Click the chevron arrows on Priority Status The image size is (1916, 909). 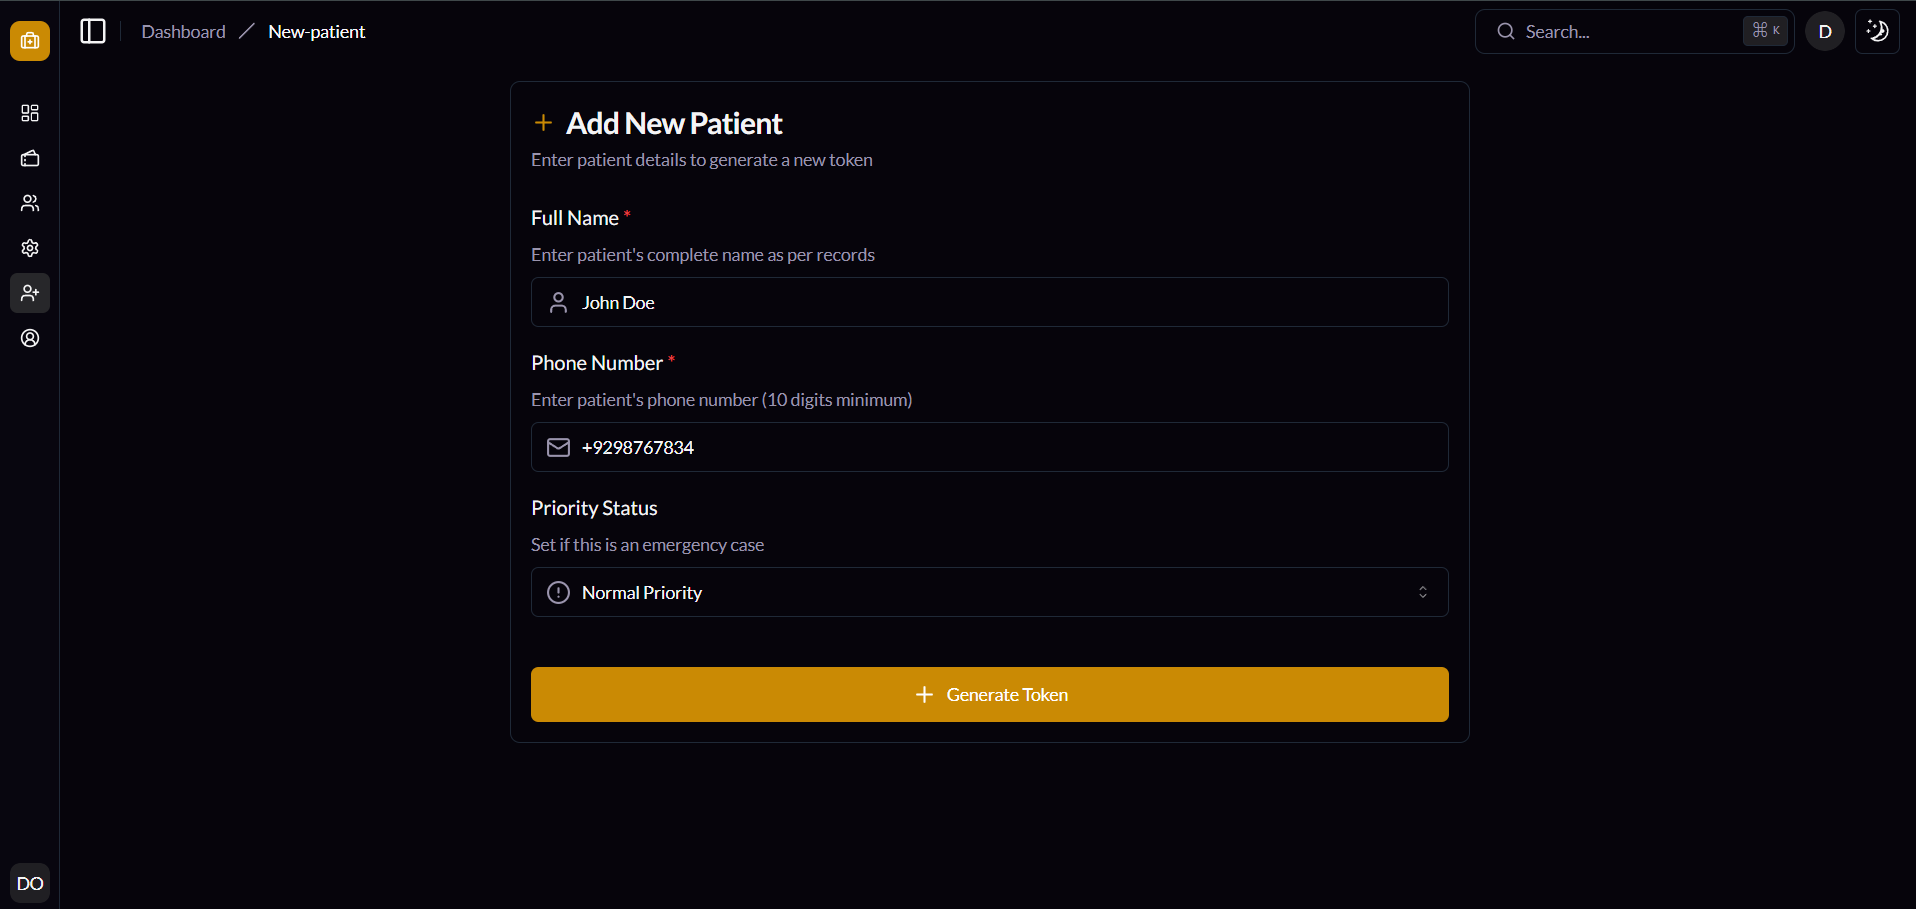tap(1422, 592)
